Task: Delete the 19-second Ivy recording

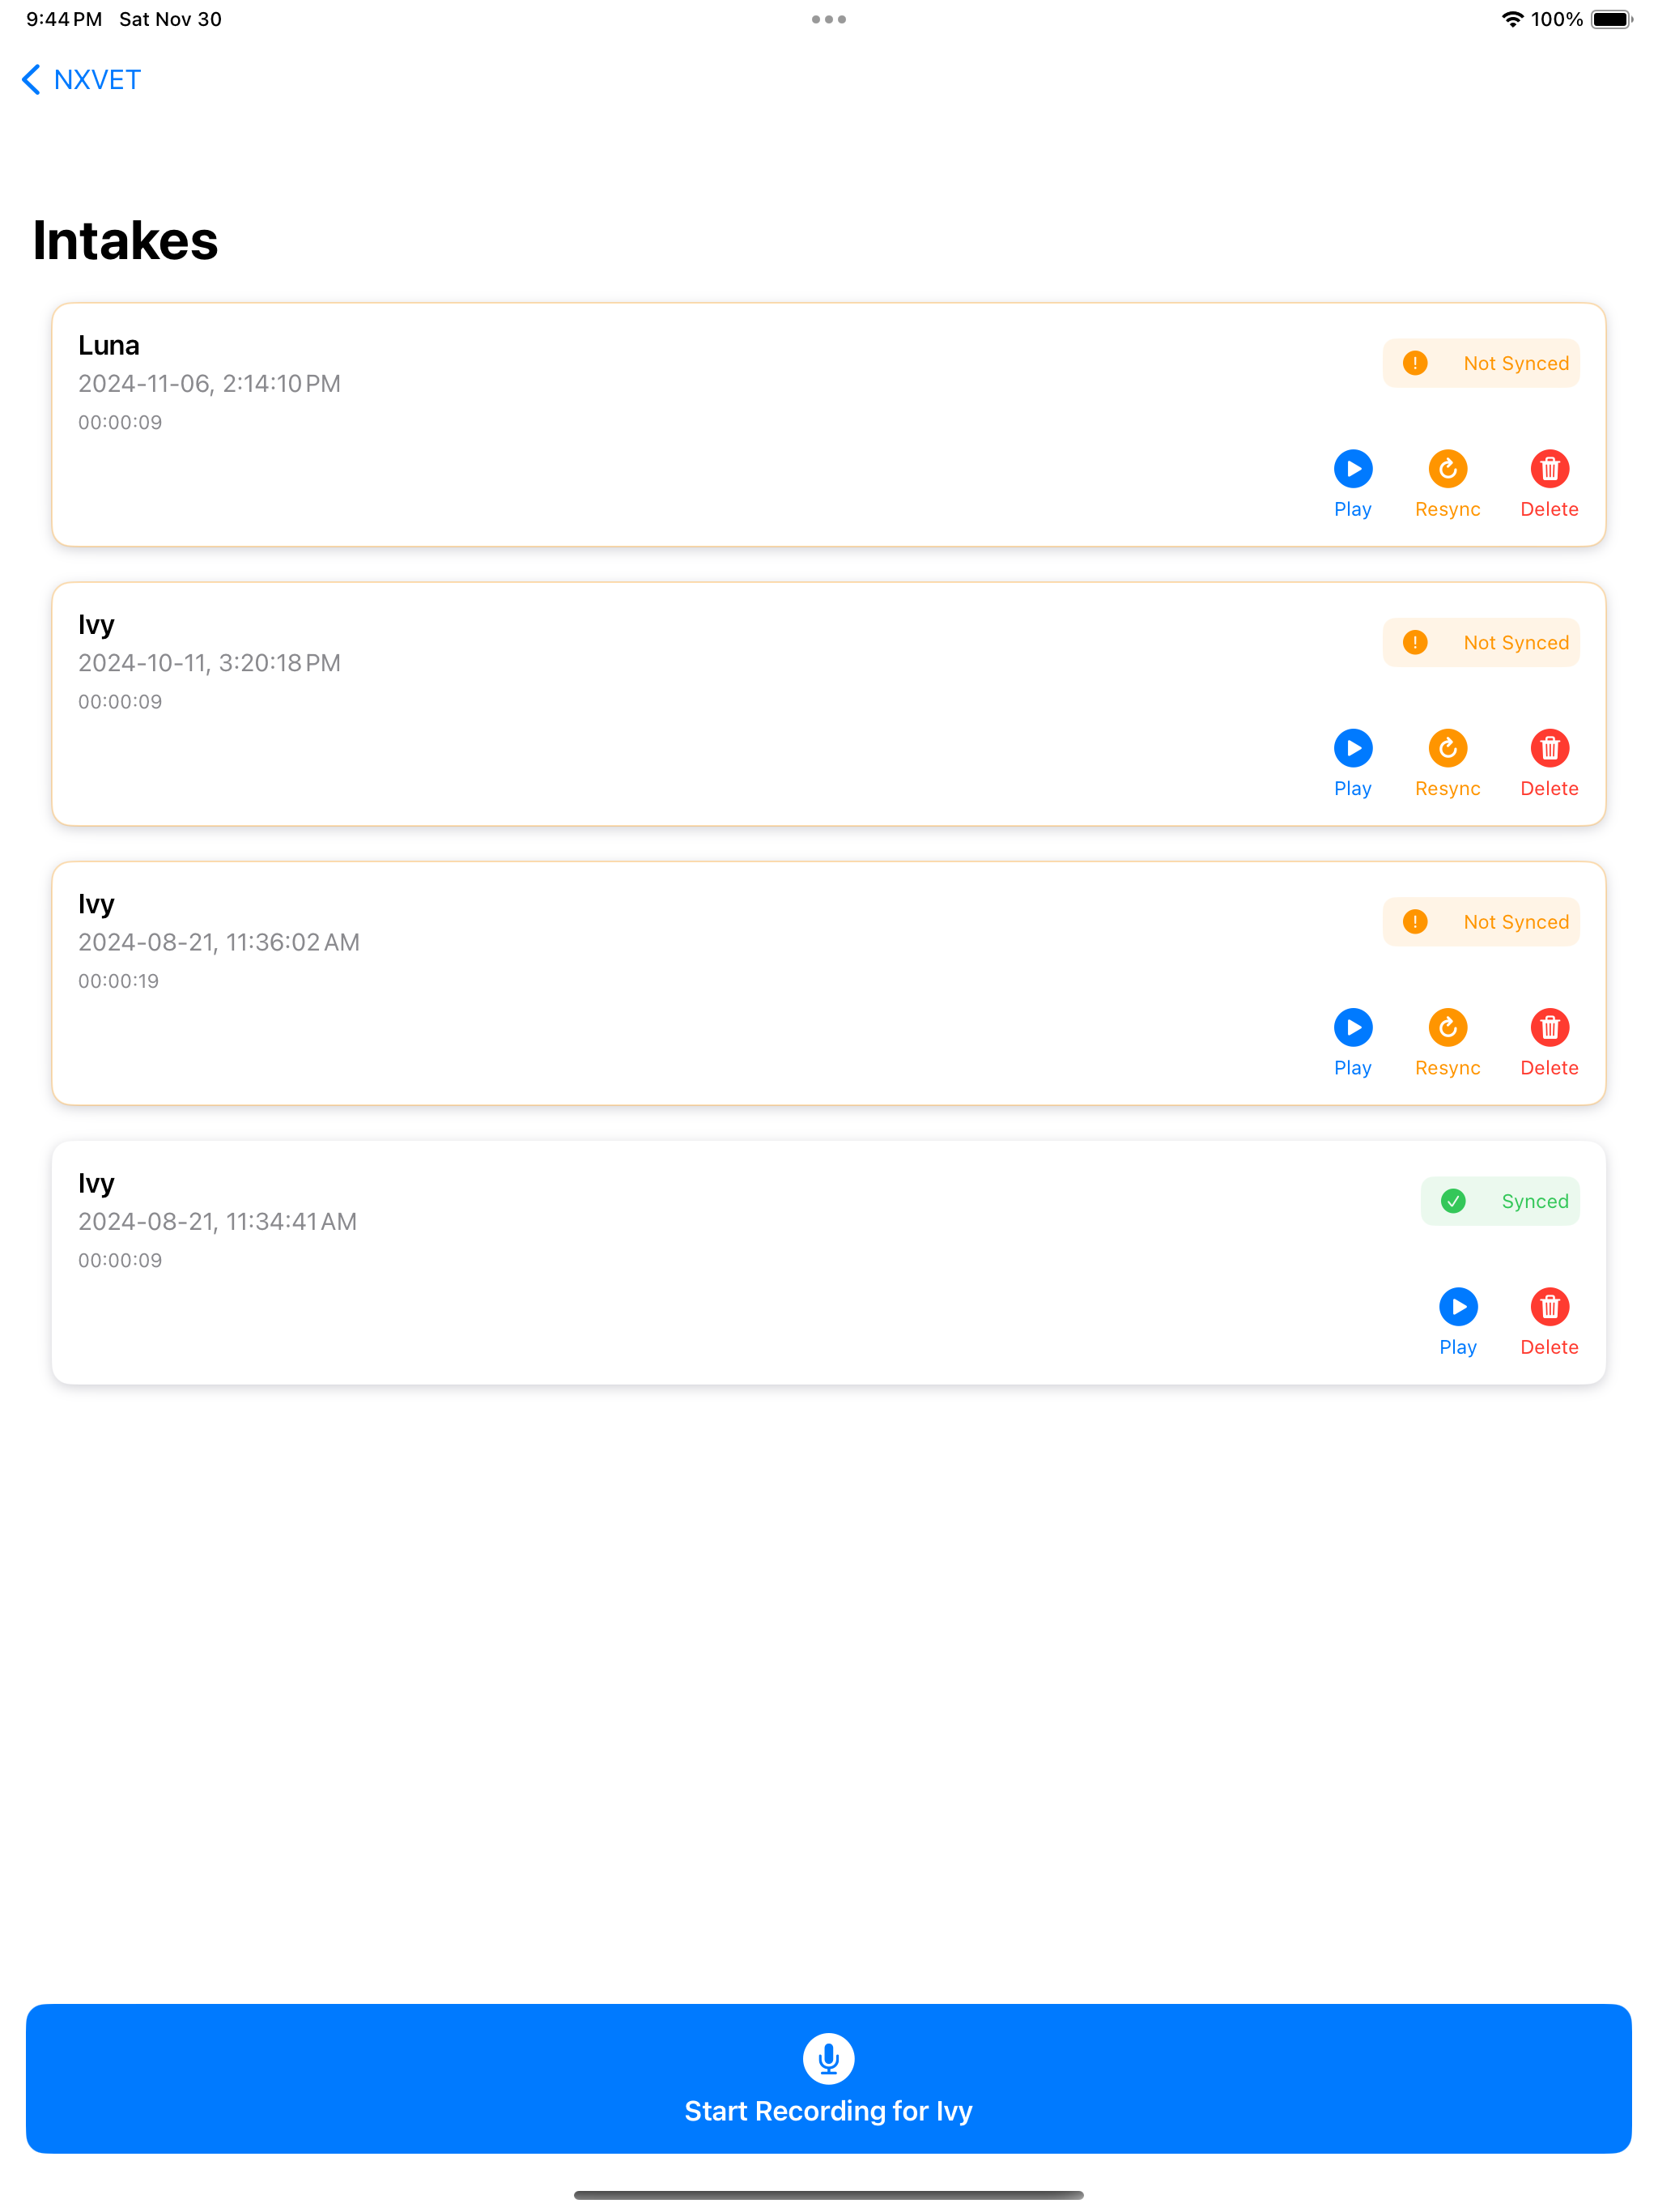Action: pyautogui.click(x=1549, y=1042)
